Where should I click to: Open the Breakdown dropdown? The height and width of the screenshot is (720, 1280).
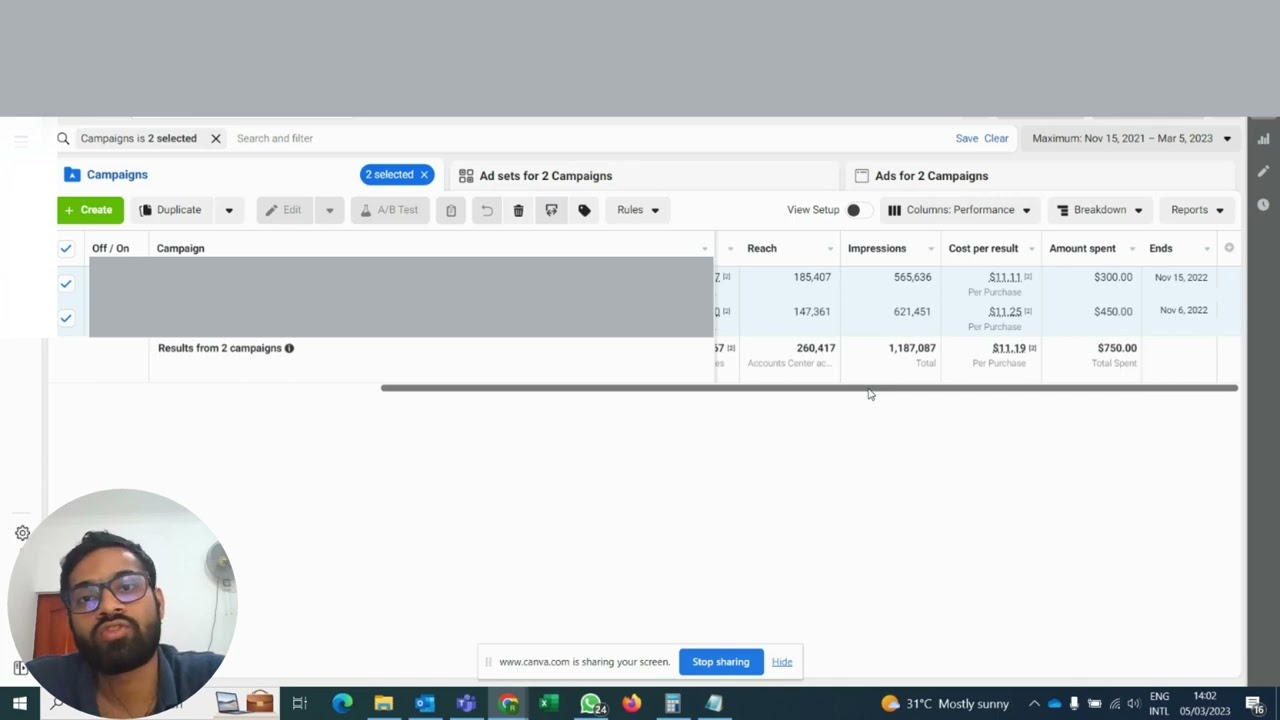click(x=1098, y=210)
